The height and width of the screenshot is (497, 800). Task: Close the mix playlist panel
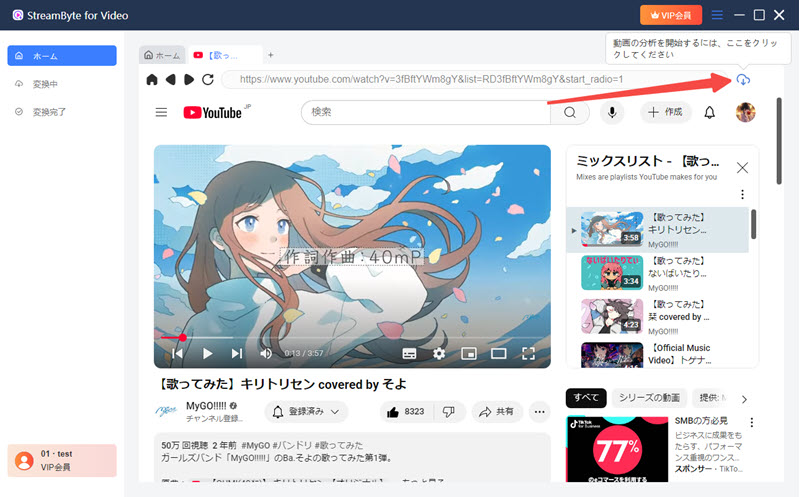pos(742,168)
